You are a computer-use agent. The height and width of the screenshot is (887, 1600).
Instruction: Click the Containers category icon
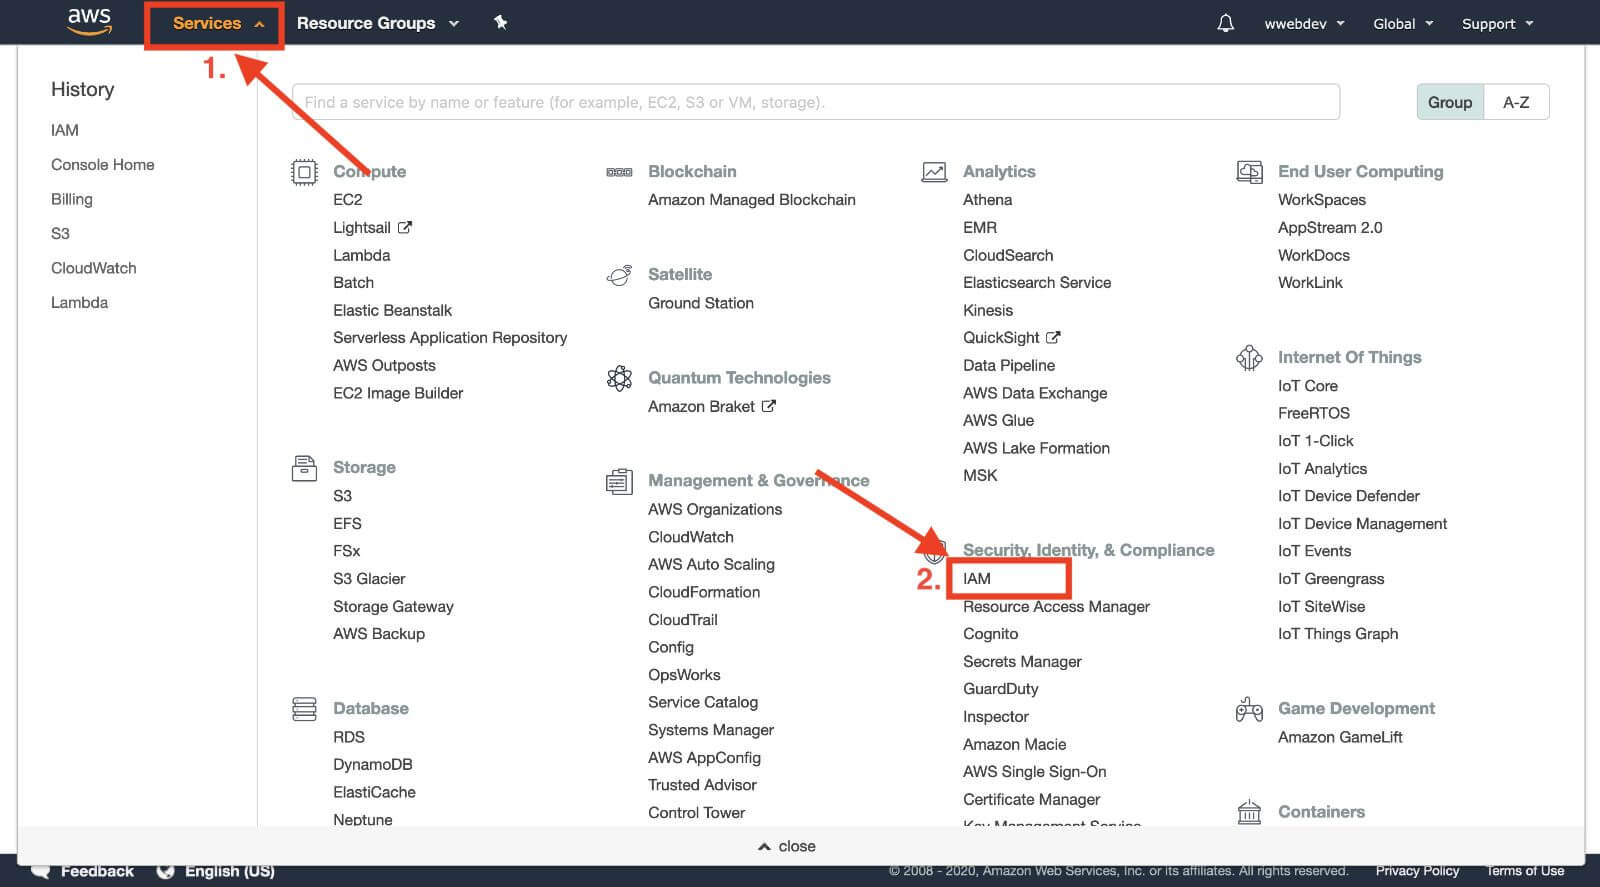(x=1249, y=812)
